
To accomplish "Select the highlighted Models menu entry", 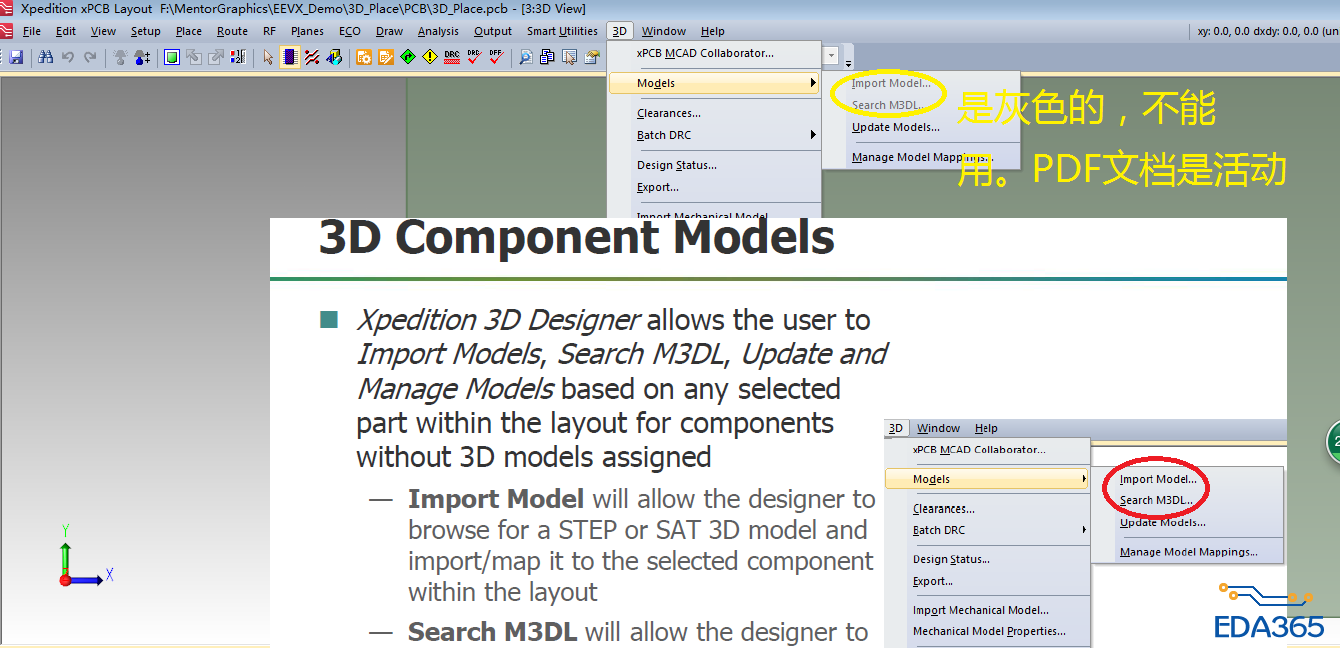I will coord(714,83).
